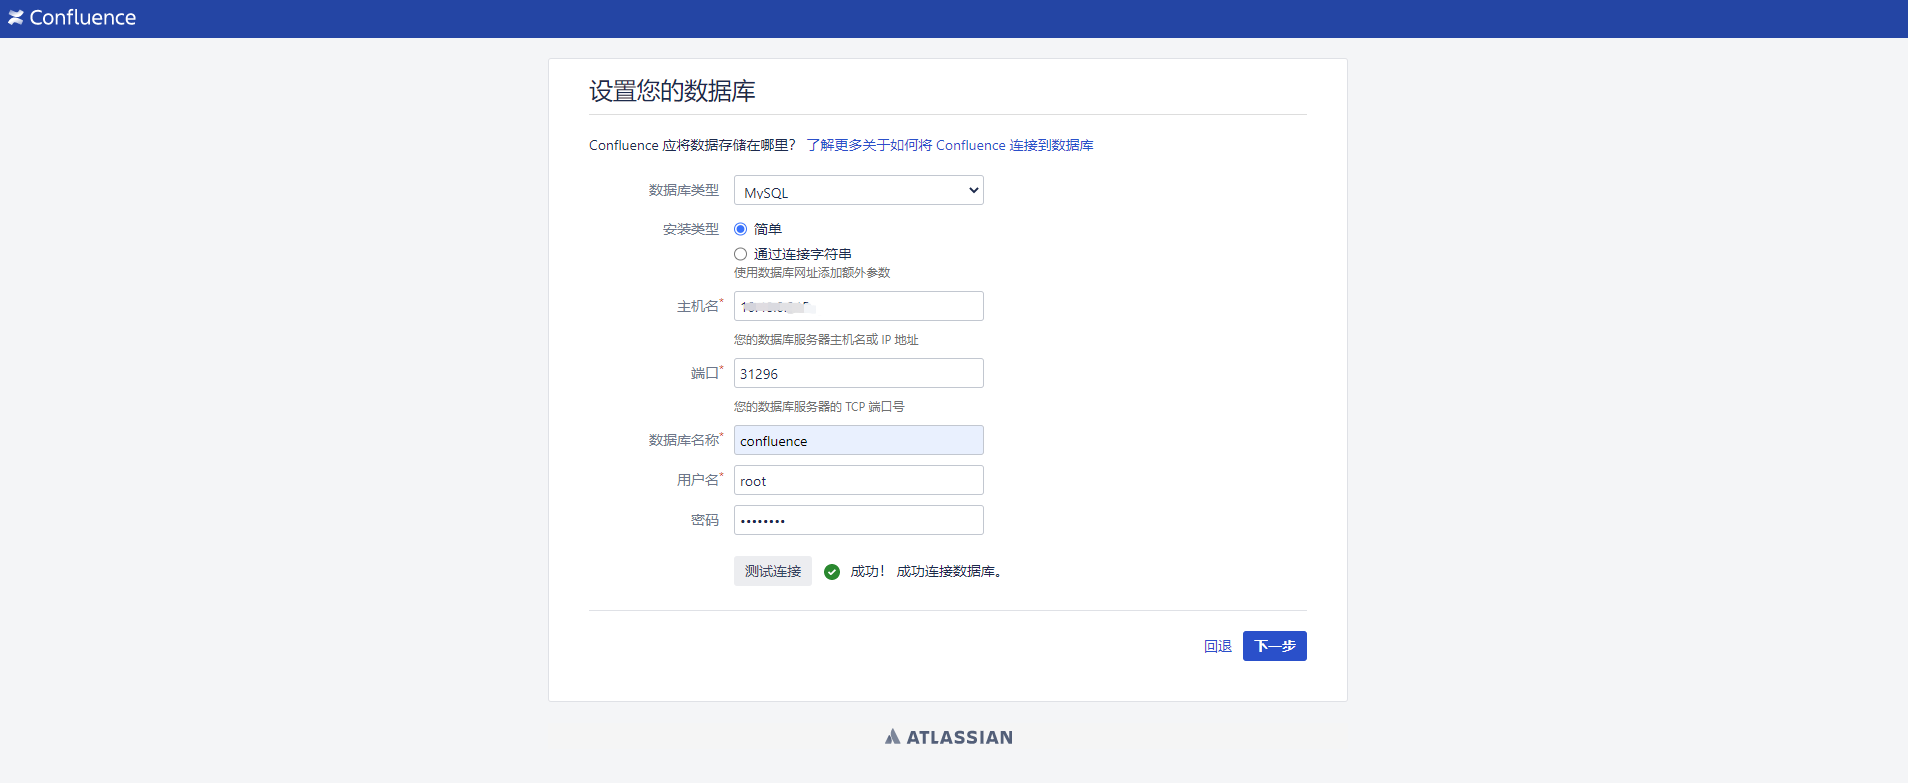Viewport: 1908px width, 783px height.
Task: Click the 数据库名称 field with confluence
Action: click(858, 441)
